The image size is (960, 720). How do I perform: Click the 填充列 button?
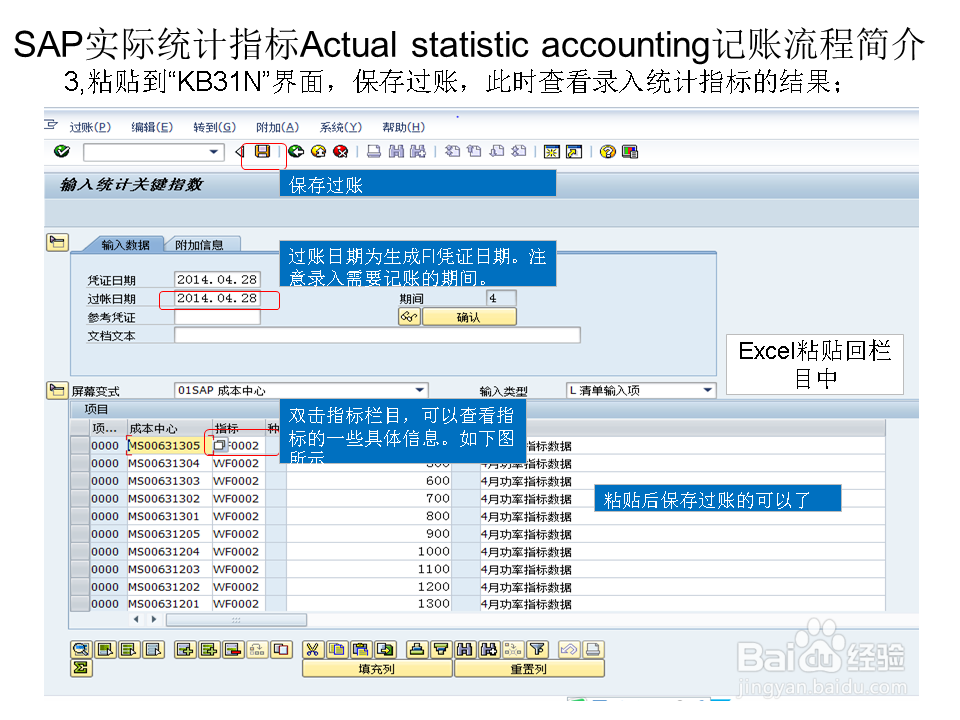(377, 669)
